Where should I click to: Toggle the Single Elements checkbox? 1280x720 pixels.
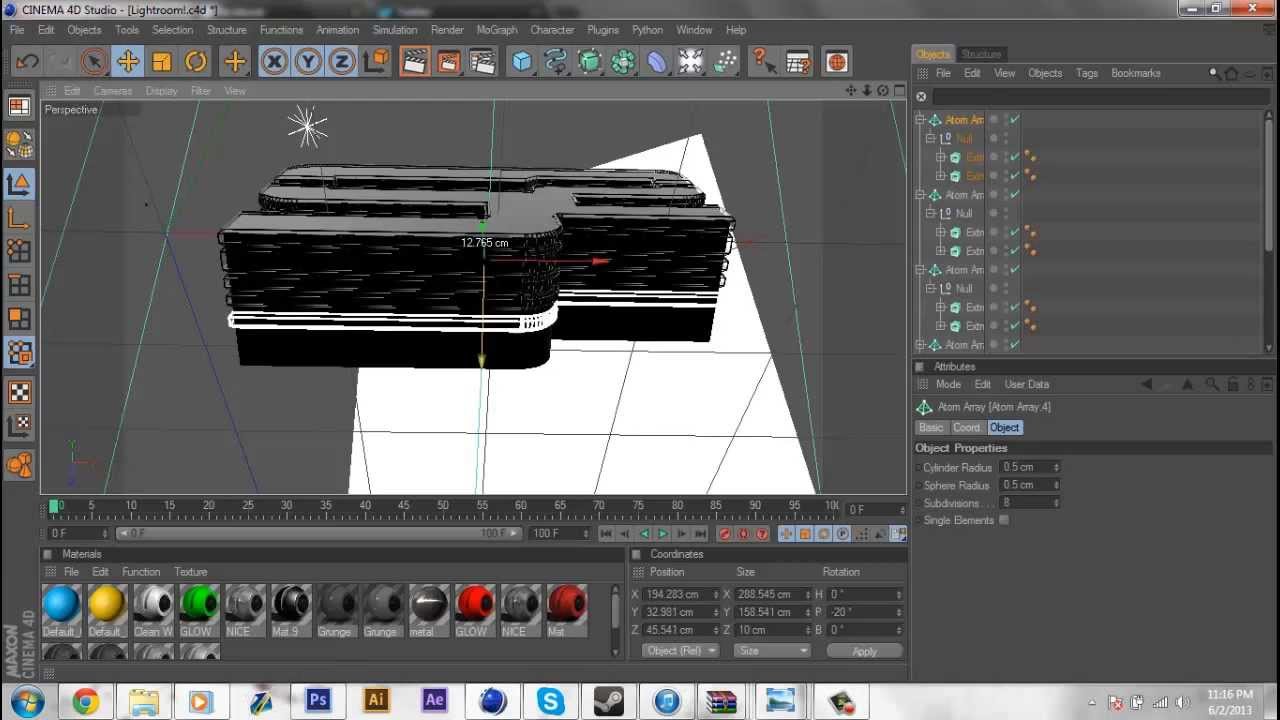point(1004,520)
